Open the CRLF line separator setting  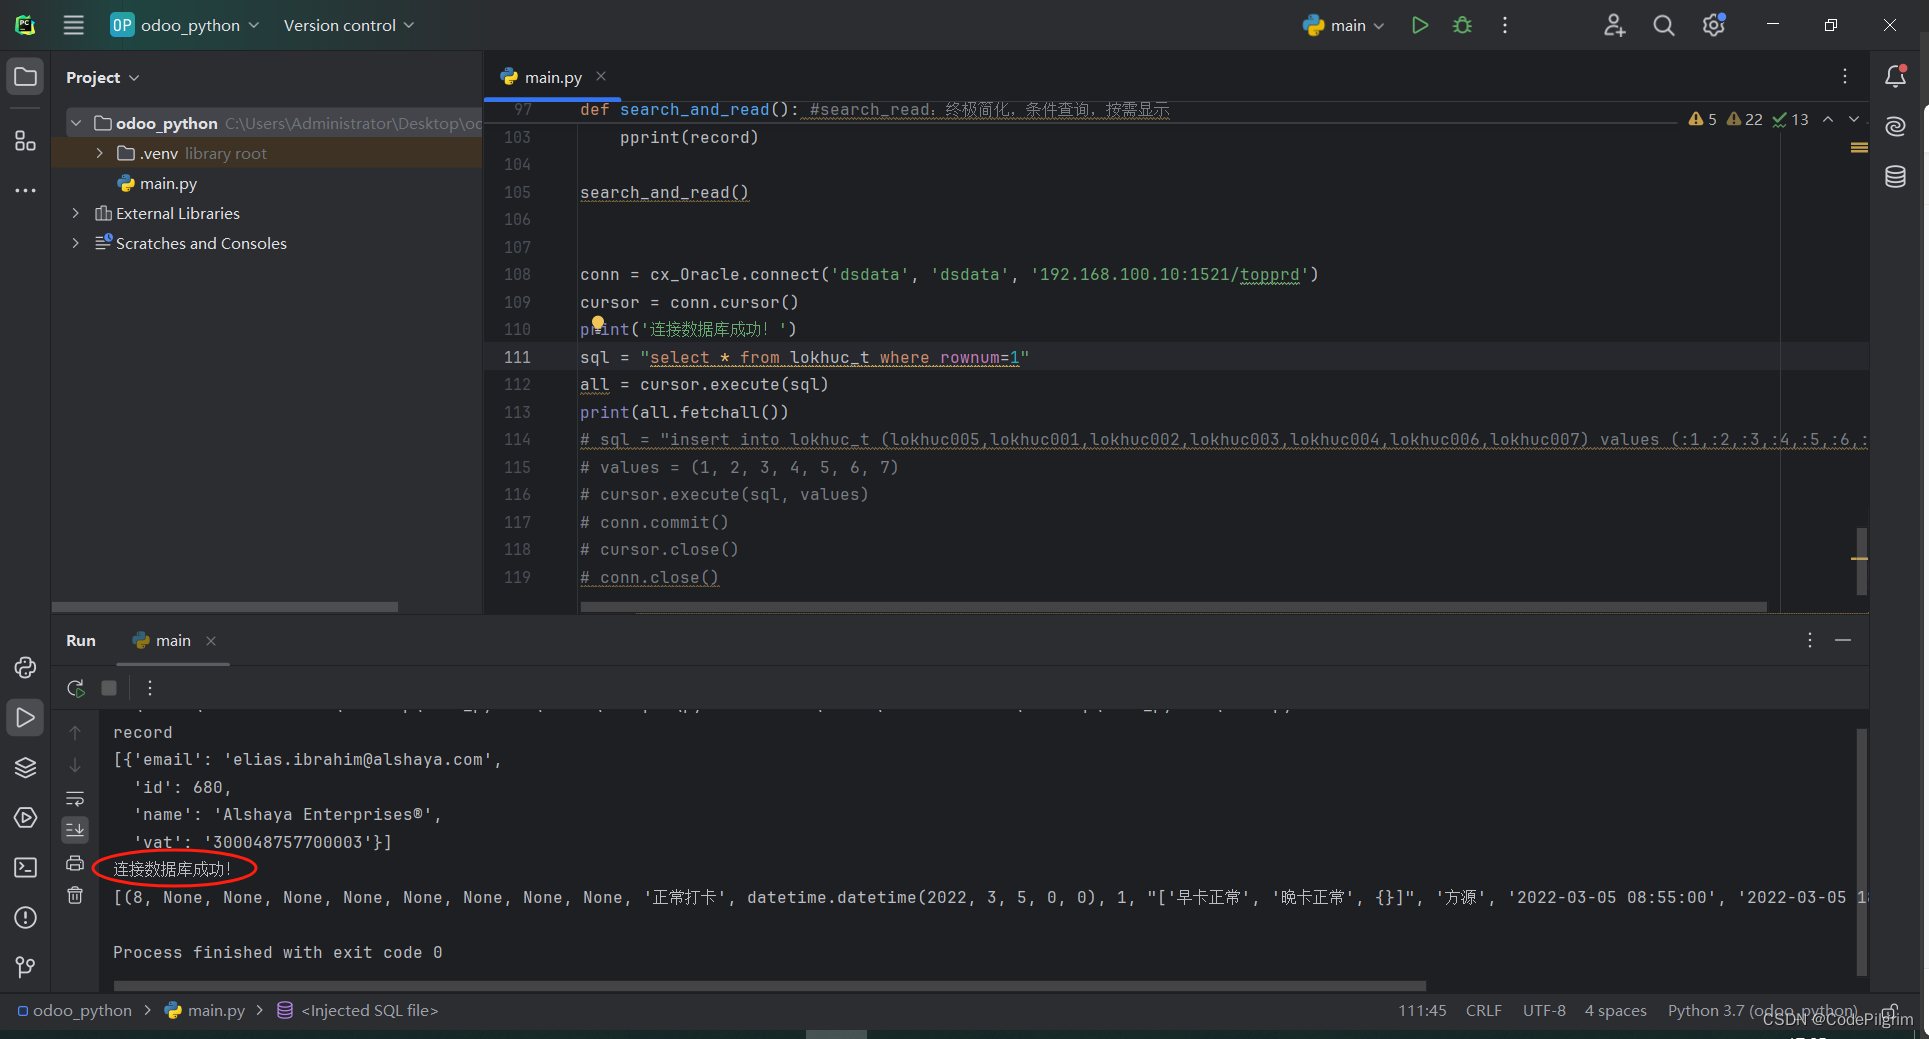(1483, 1010)
